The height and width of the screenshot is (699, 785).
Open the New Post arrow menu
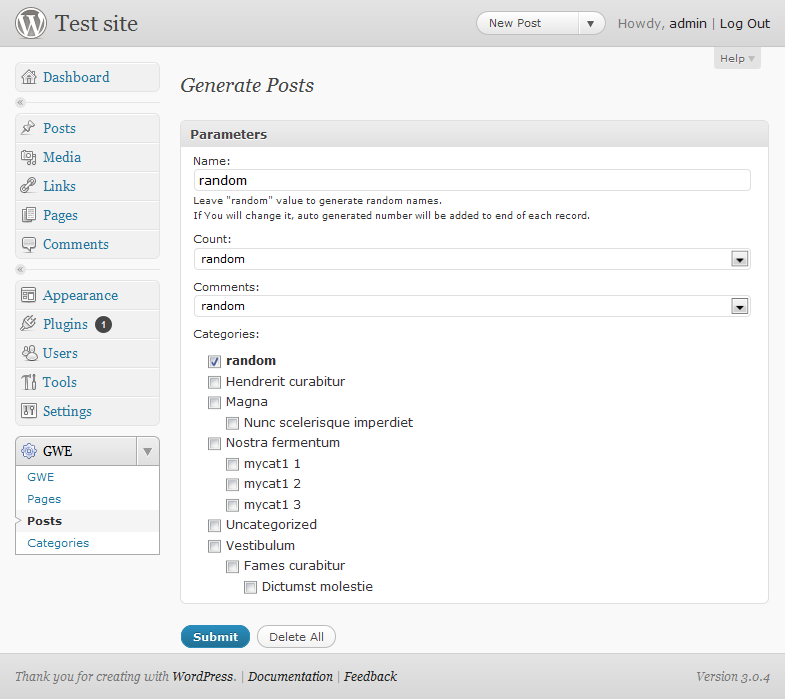591,24
